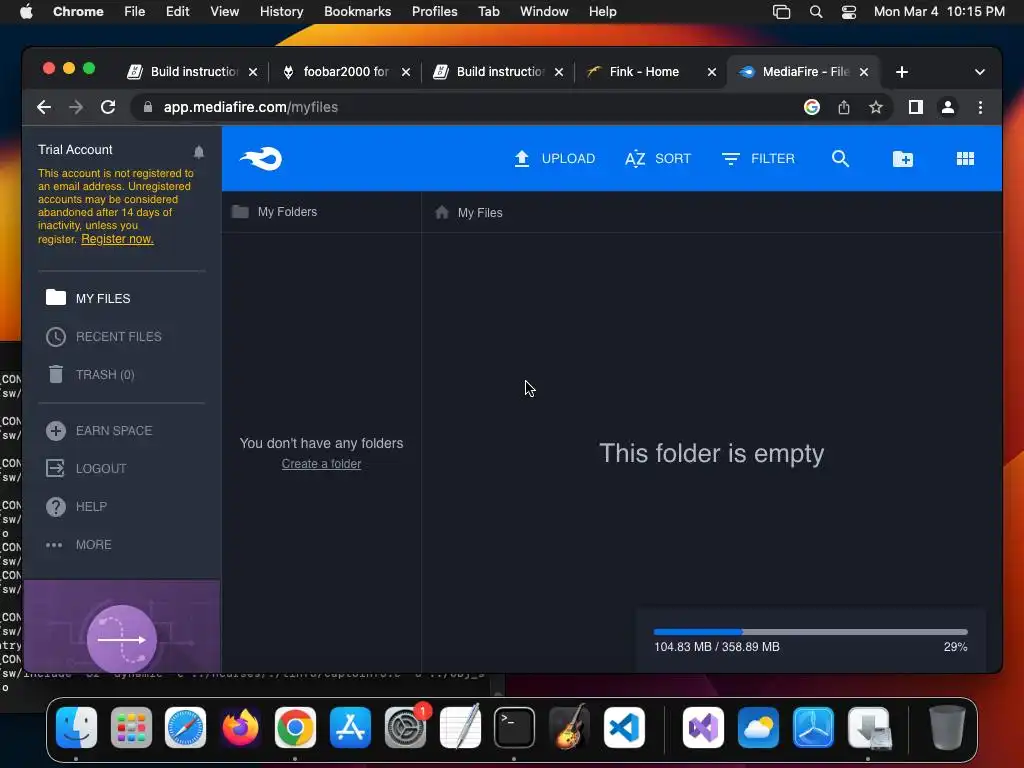This screenshot has width=1024, height=768.
Task: Open Trash (0) in sidebar
Action: click(x=90, y=374)
